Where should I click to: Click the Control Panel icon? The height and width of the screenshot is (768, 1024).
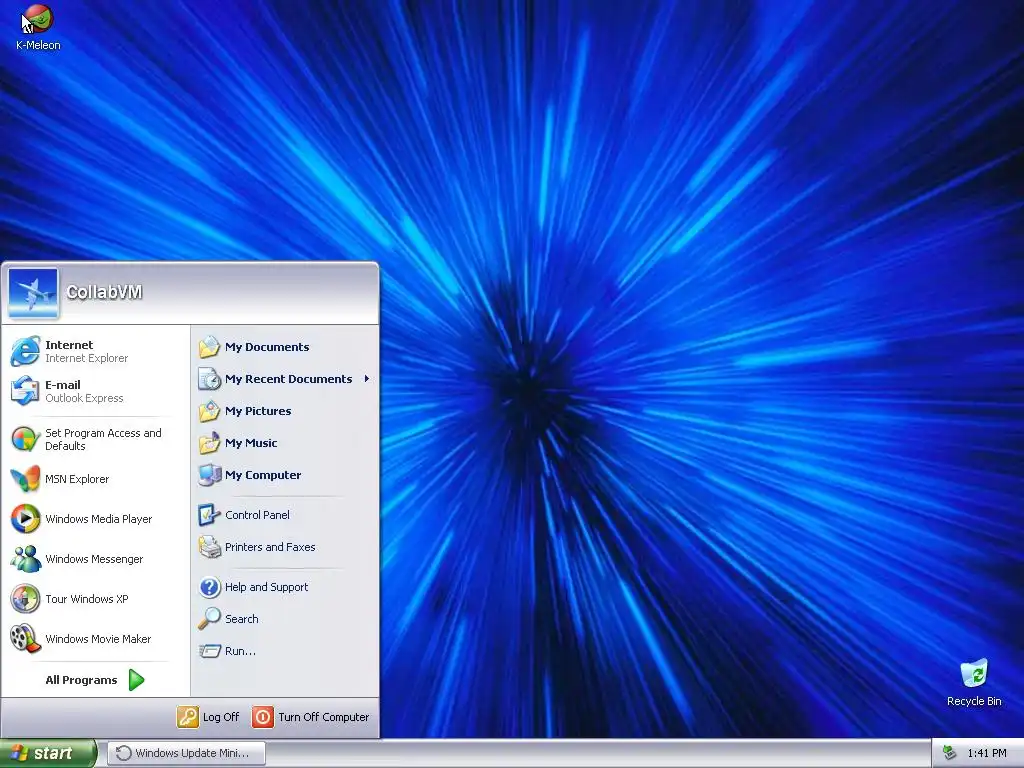click(x=210, y=515)
